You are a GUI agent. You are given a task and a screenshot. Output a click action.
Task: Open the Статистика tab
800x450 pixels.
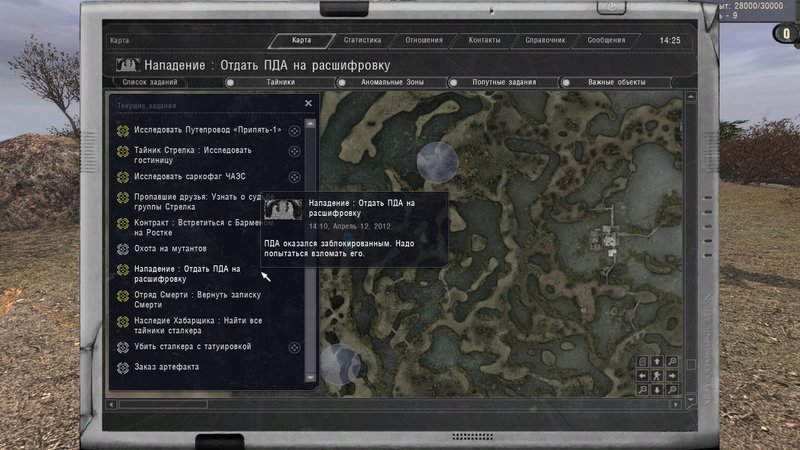point(362,41)
